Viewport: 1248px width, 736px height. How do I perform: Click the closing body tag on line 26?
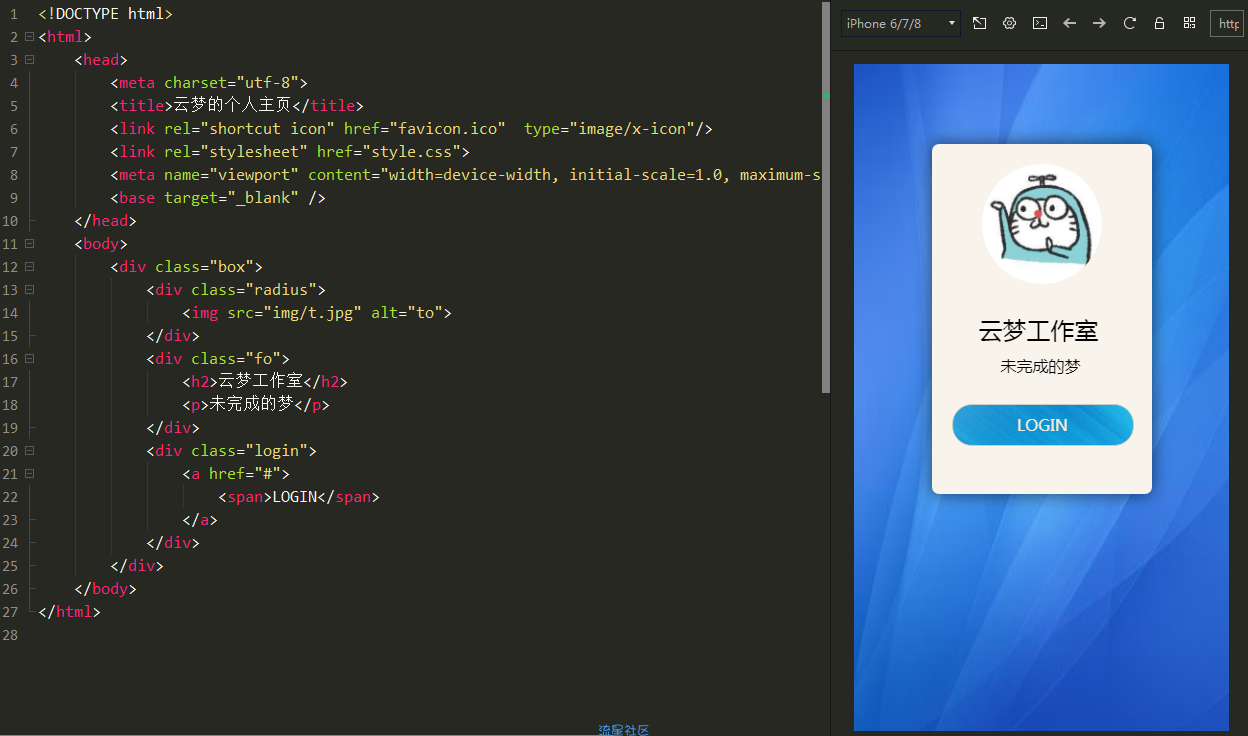pos(105,589)
